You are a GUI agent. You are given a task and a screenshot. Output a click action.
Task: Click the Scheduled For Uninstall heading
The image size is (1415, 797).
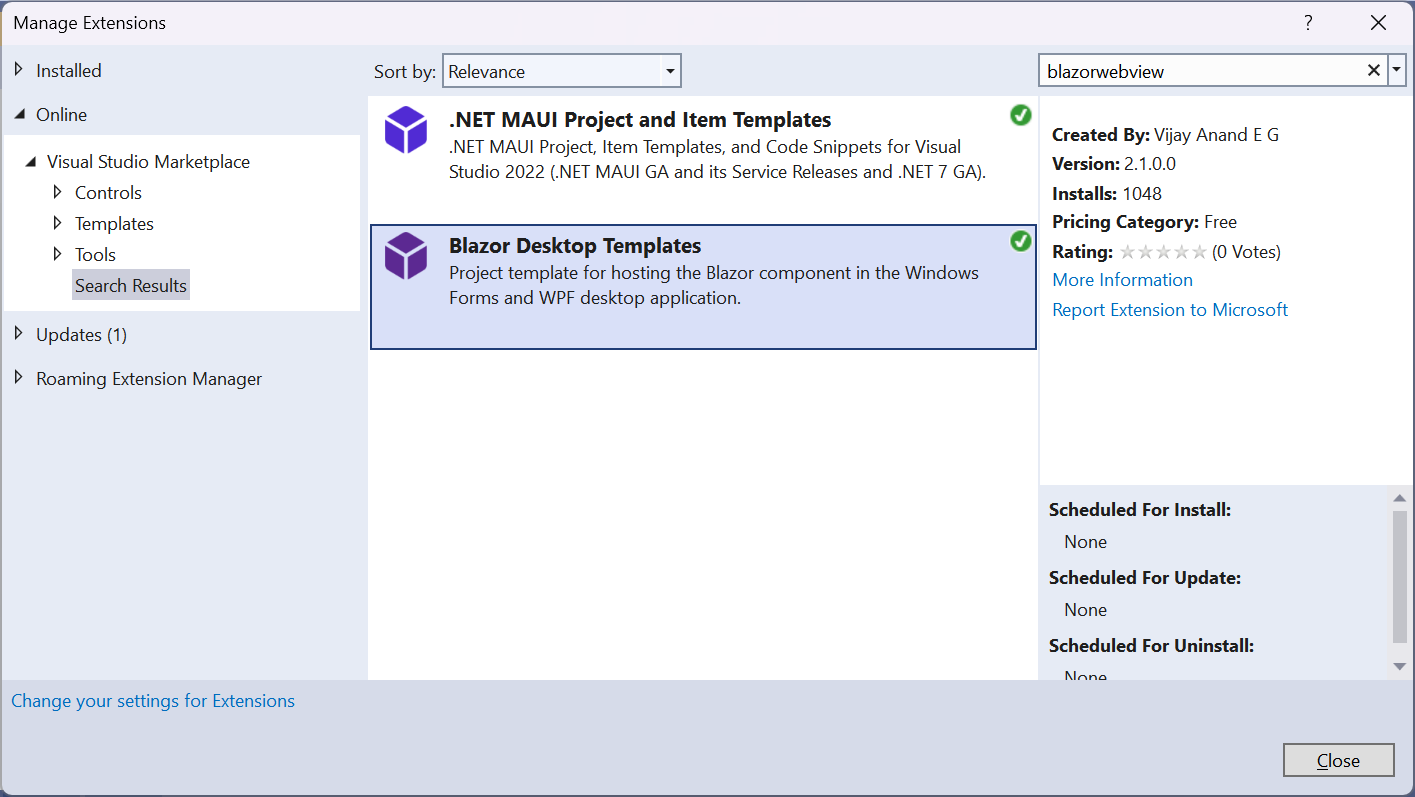1151,646
